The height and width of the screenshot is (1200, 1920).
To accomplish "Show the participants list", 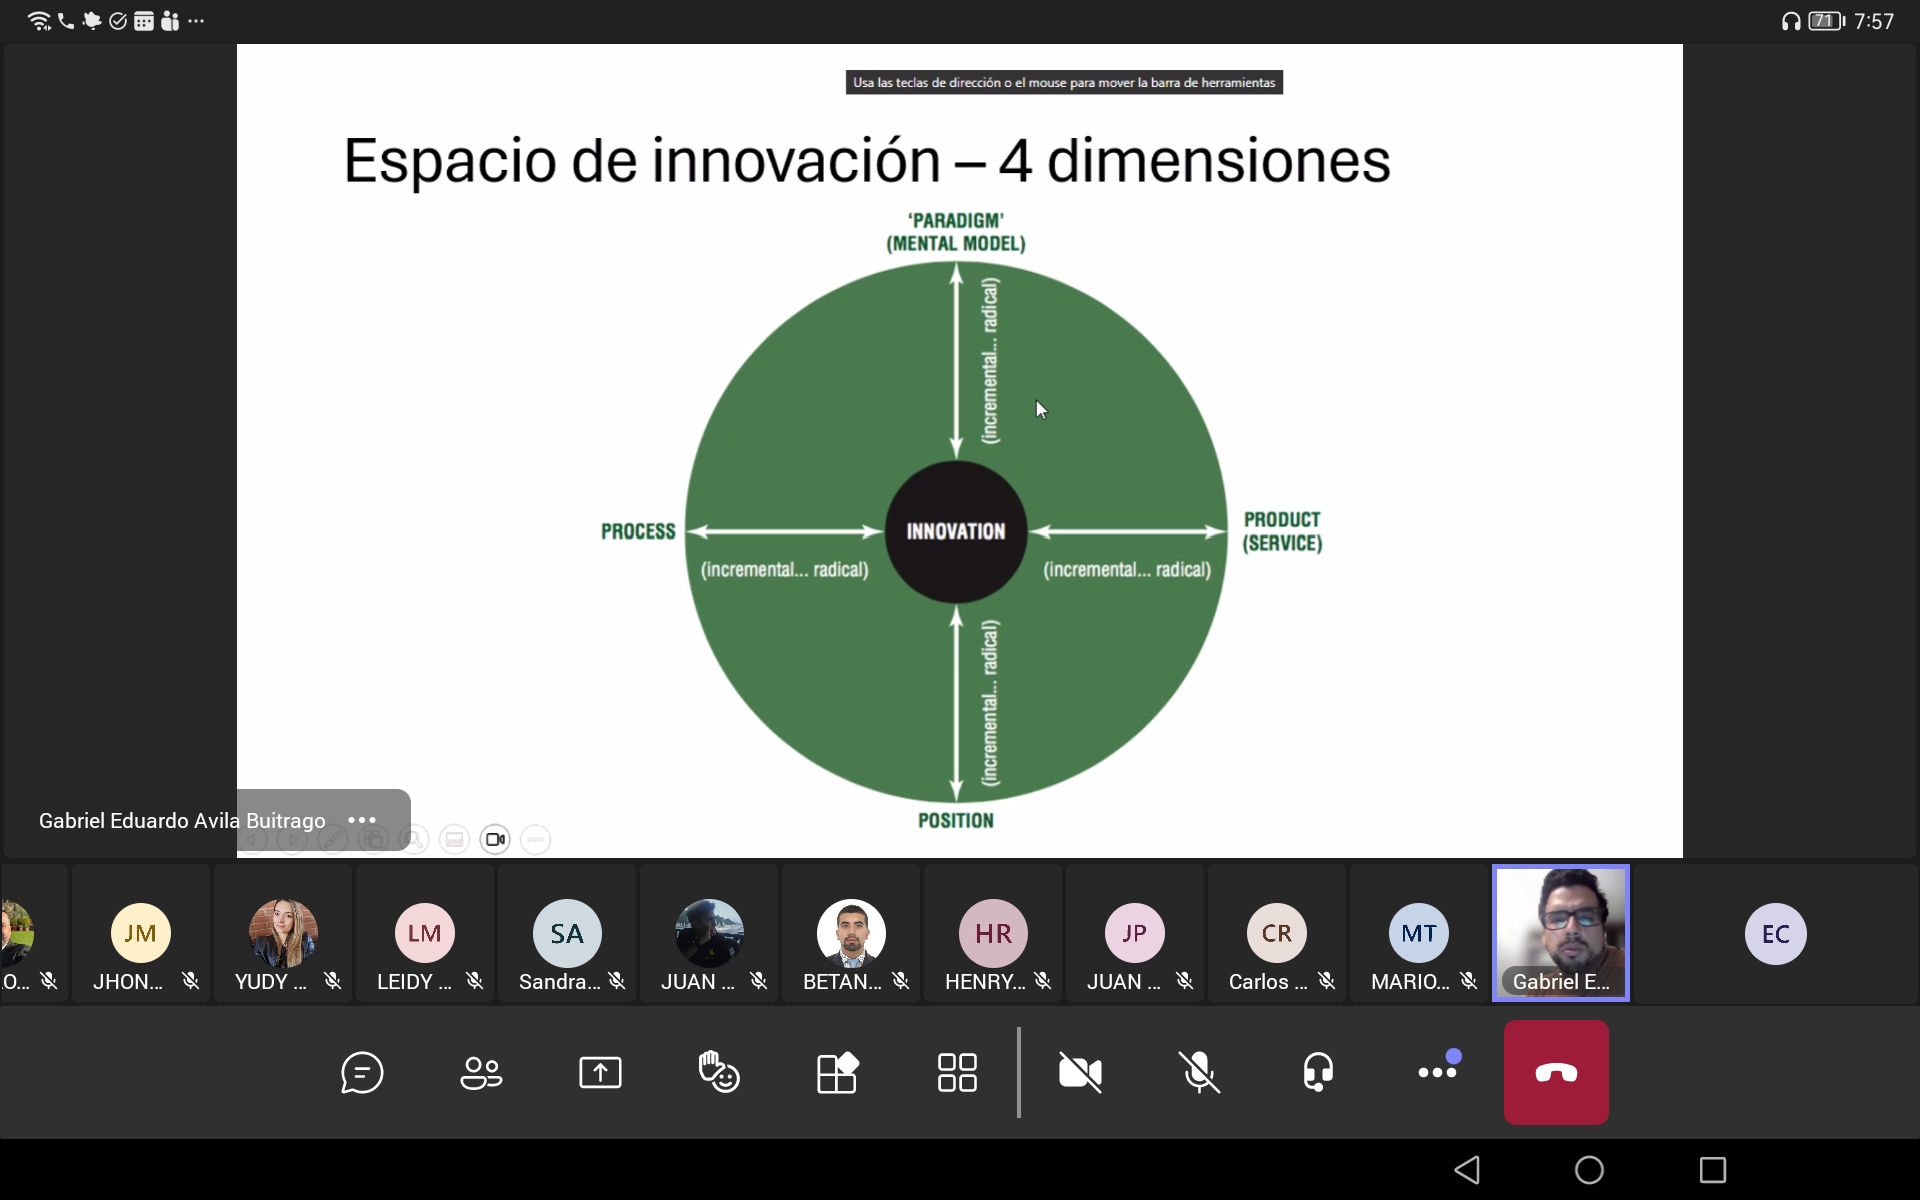I will [481, 1073].
